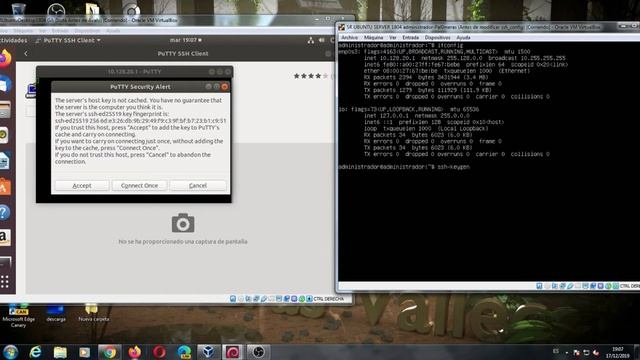Click the 'inet 10.128.20.1' line in terminal
The height and width of the screenshot is (360, 640).
click(x=465, y=58)
